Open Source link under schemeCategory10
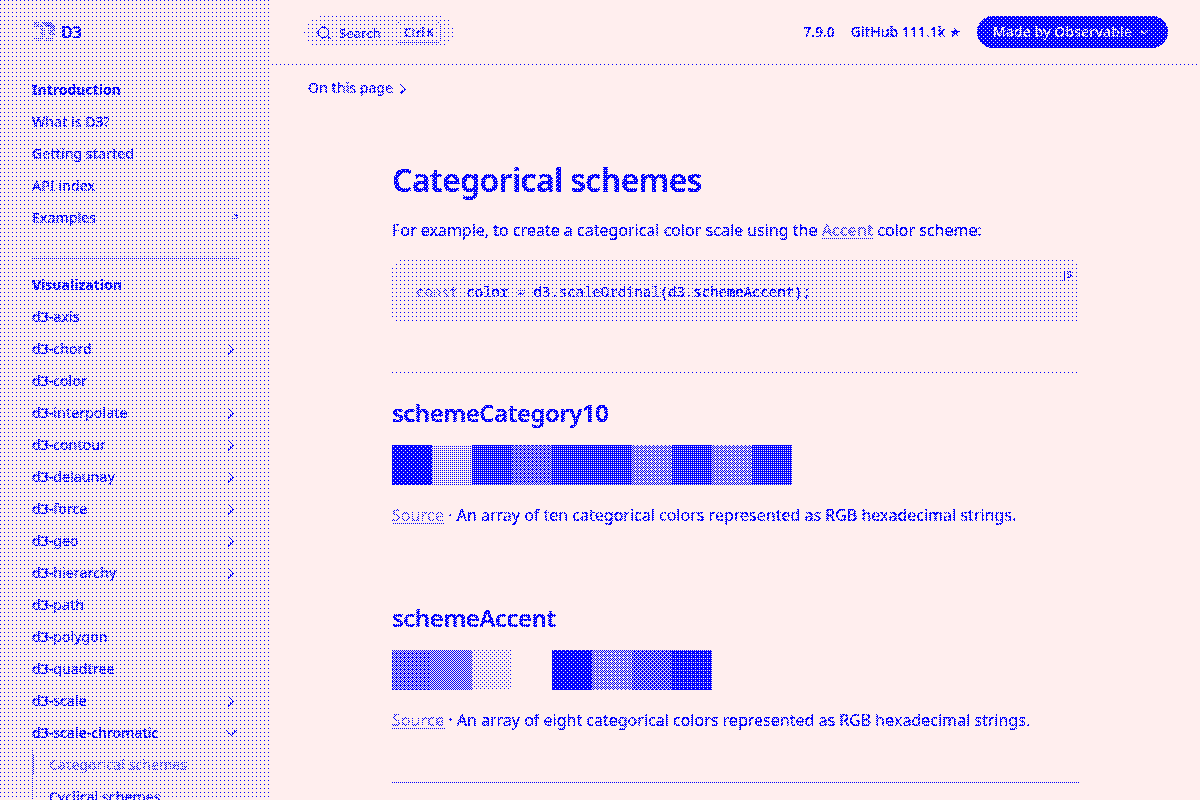Image resolution: width=1200 pixels, height=800 pixels. tap(418, 516)
